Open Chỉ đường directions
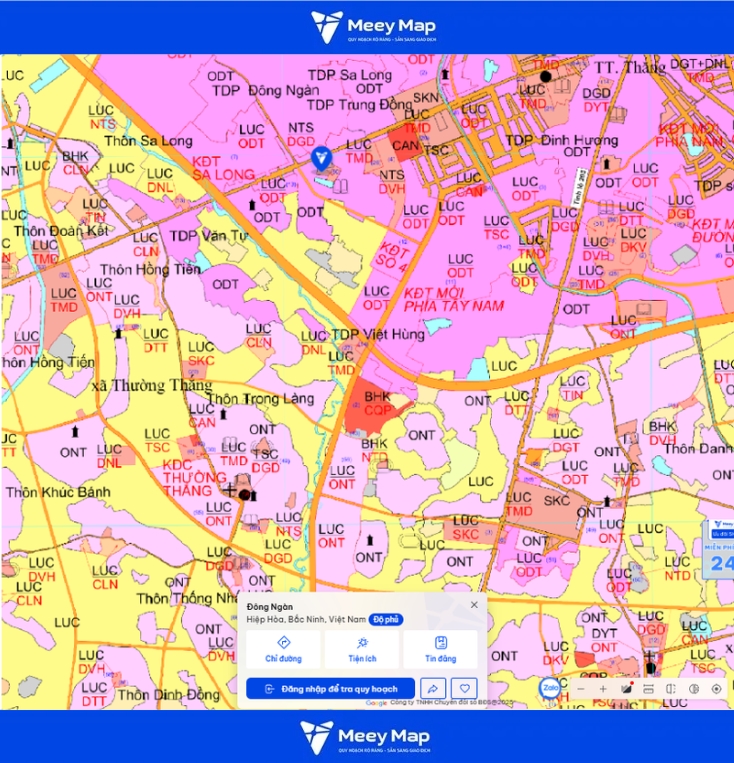This screenshot has height=763, width=734. (x=283, y=649)
